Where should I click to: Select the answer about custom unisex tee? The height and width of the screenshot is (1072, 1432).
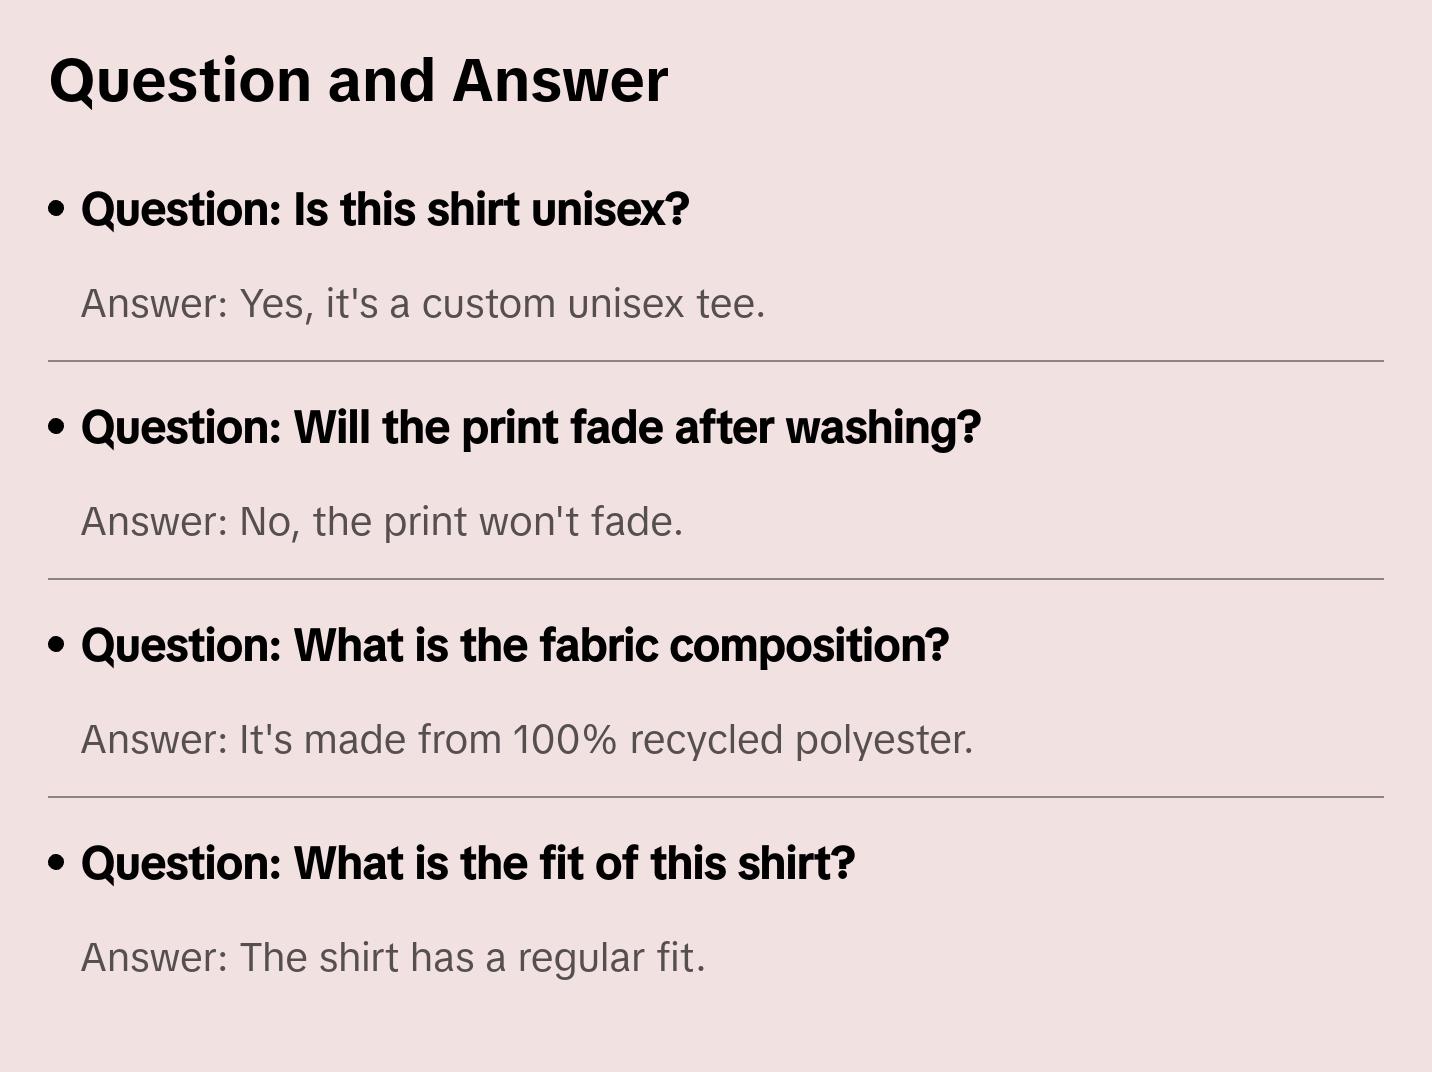pos(423,304)
